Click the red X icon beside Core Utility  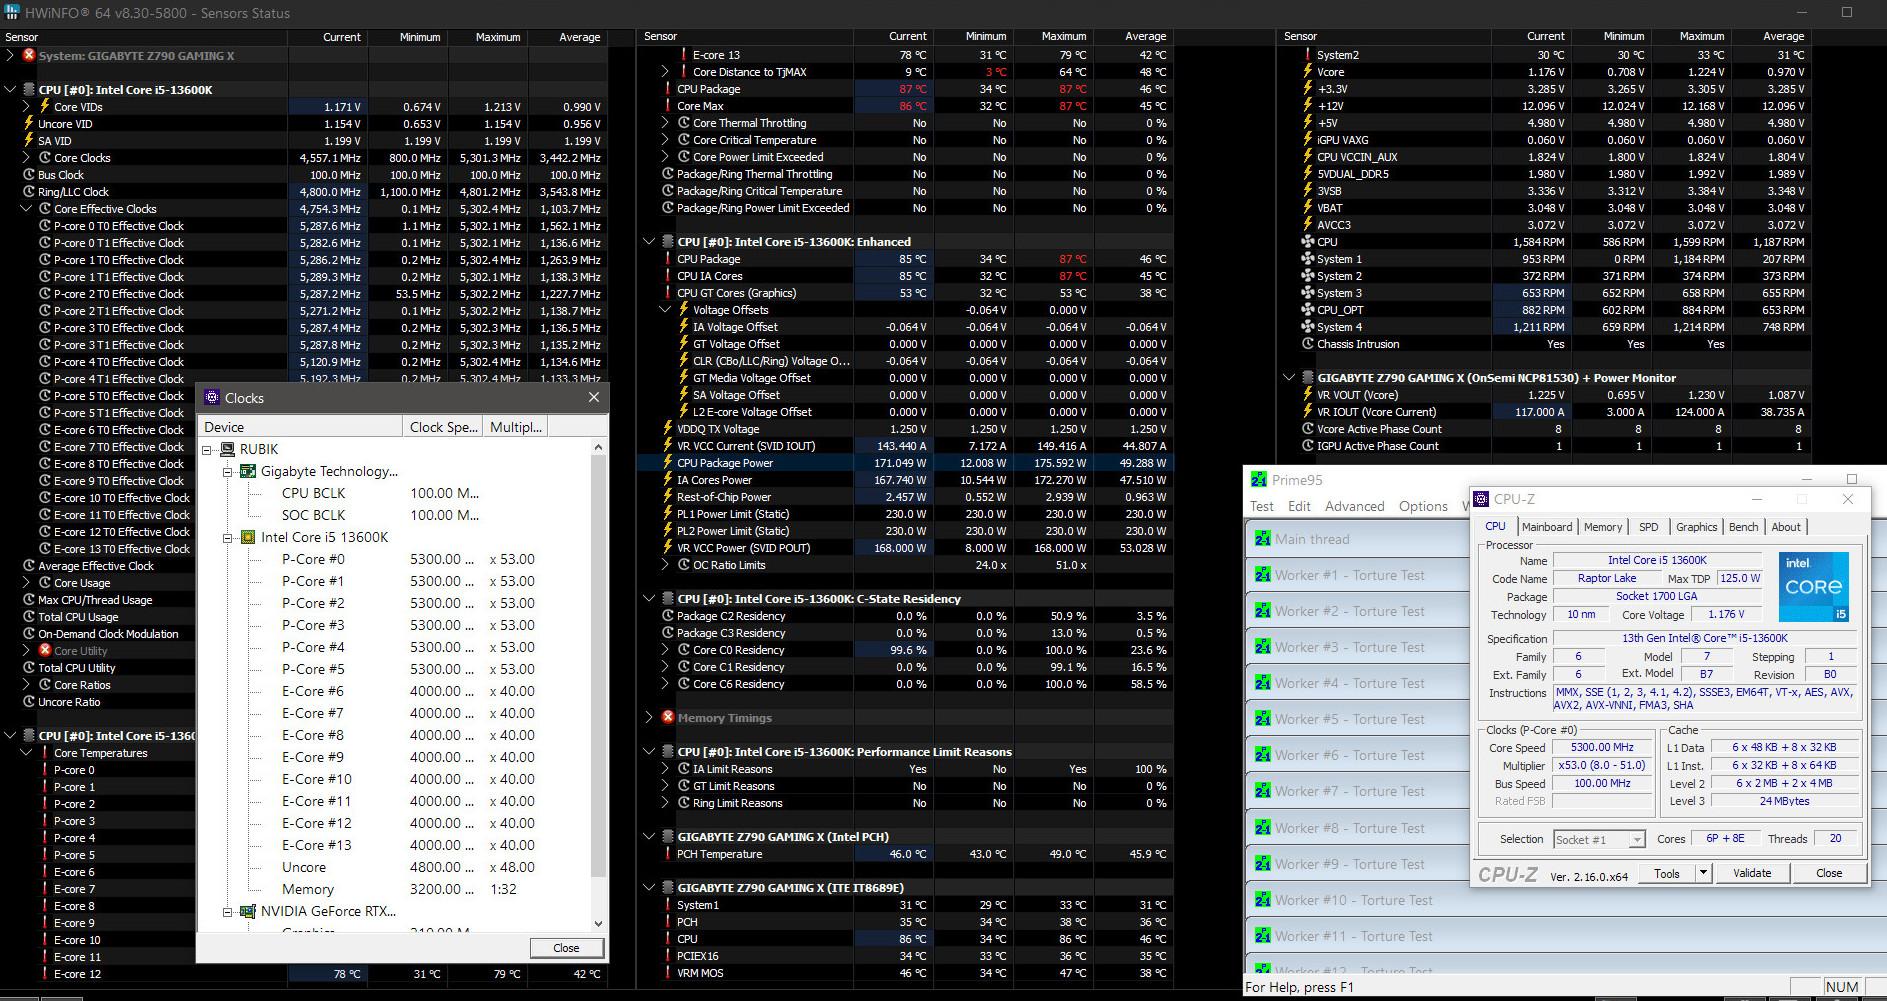pyautogui.click(x=45, y=651)
